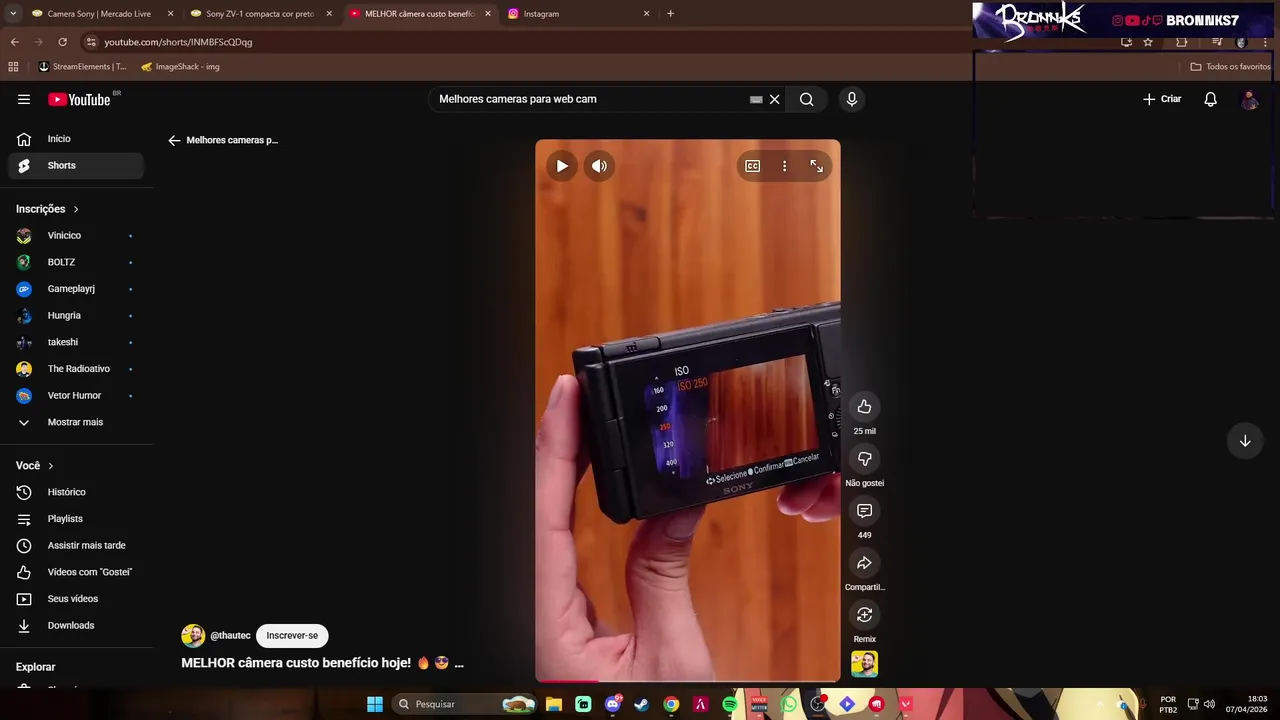Like the Short with 25 mil likes

coord(865,407)
